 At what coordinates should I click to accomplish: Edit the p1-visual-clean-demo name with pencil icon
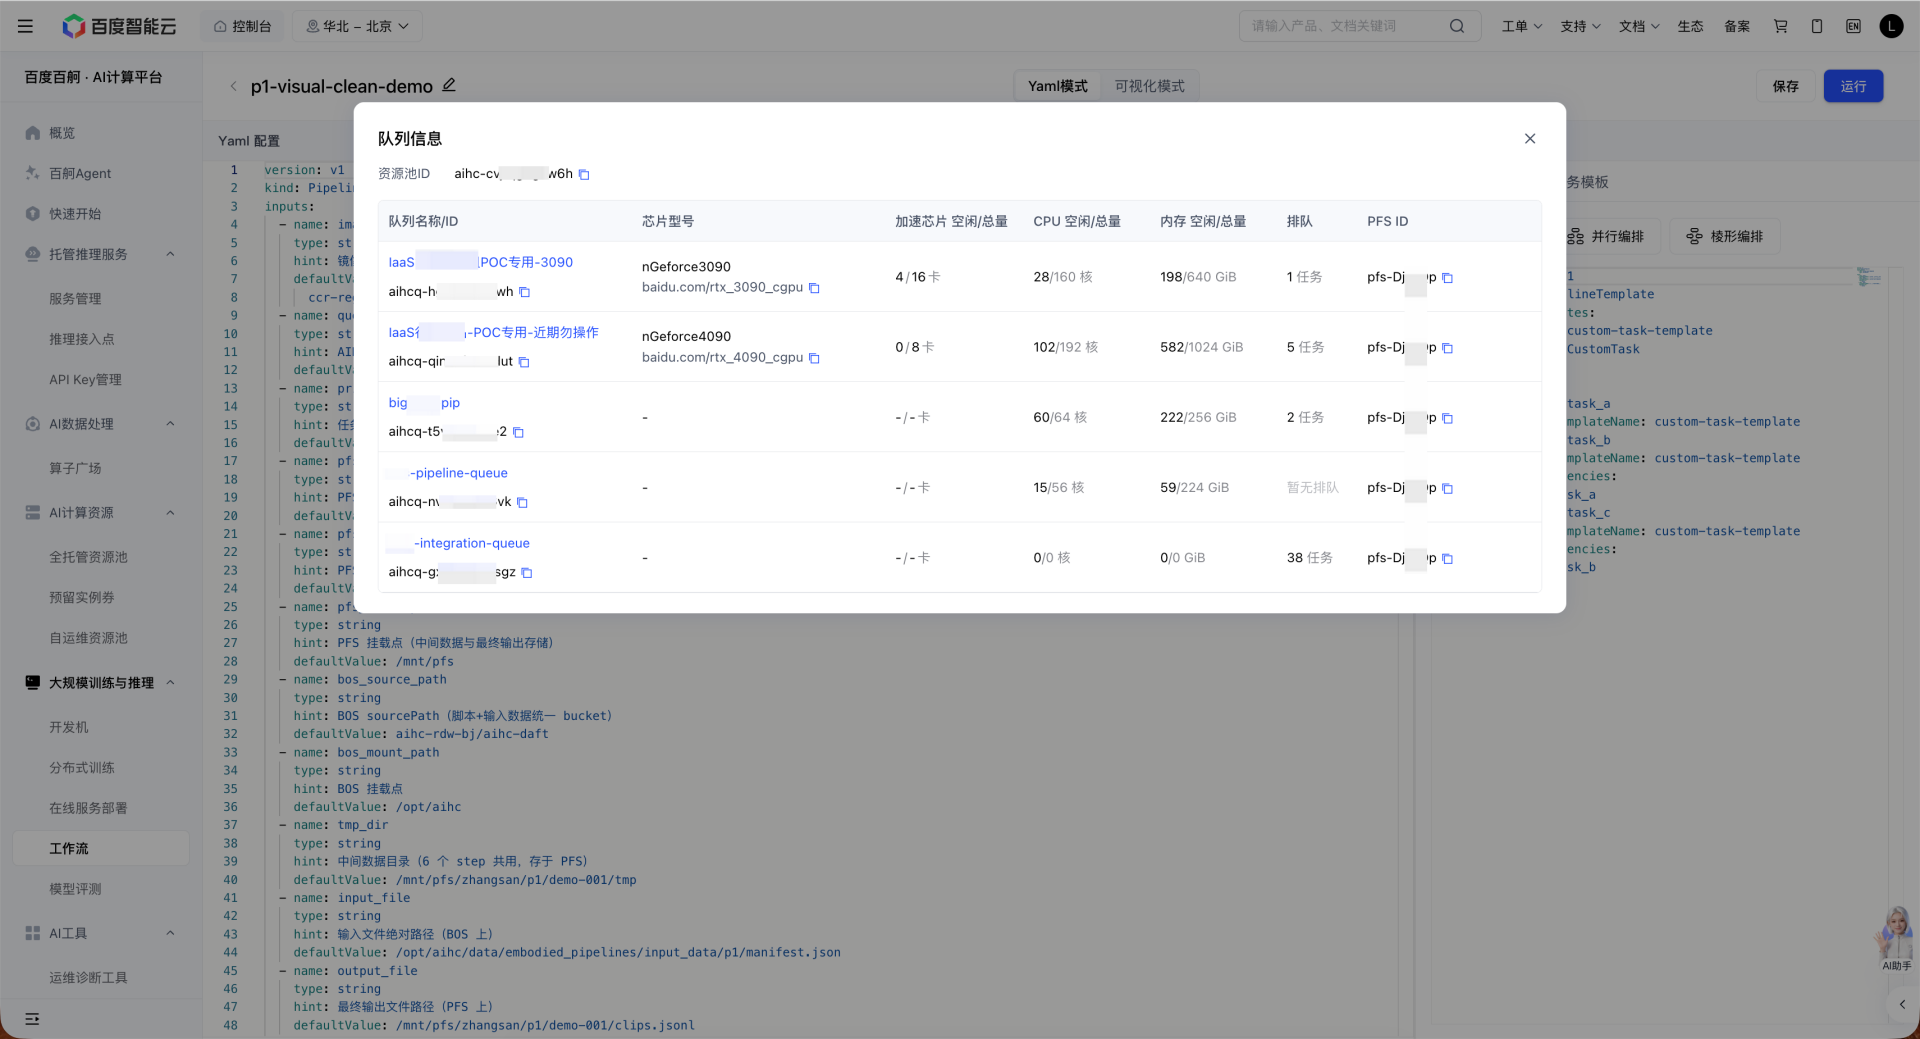point(449,86)
